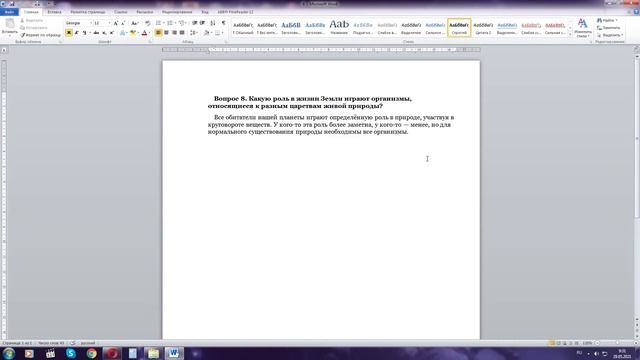Toggle underline formatting button
This screenshot has height=360, width=640.
[84, 33]
